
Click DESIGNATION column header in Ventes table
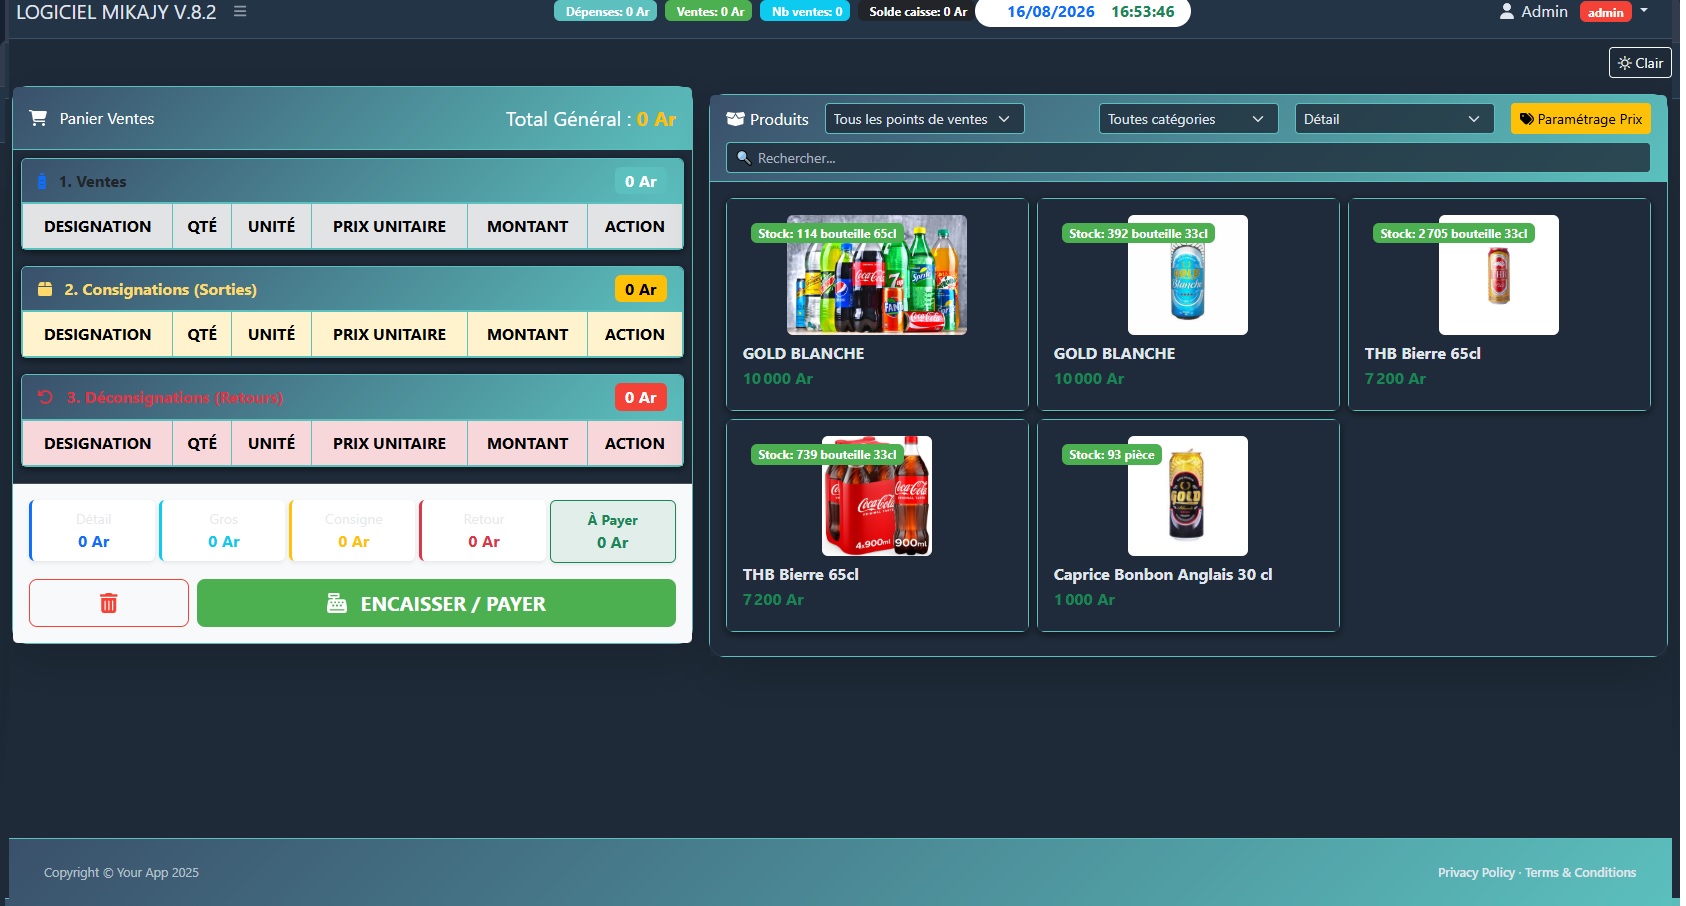click(x=98, y=226)
